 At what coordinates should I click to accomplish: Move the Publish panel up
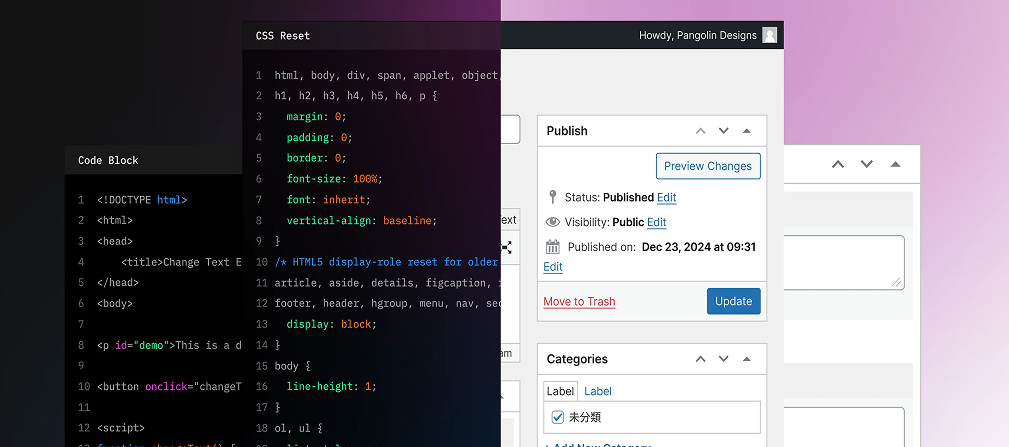pyautogui.click(x=700, y=131)
